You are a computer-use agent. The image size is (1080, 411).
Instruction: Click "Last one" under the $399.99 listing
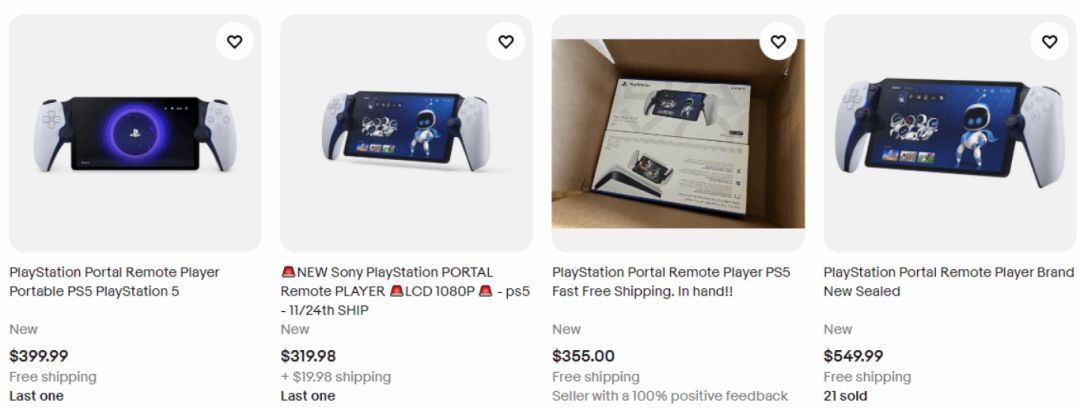pyautogui.click(x=36, y=396)
